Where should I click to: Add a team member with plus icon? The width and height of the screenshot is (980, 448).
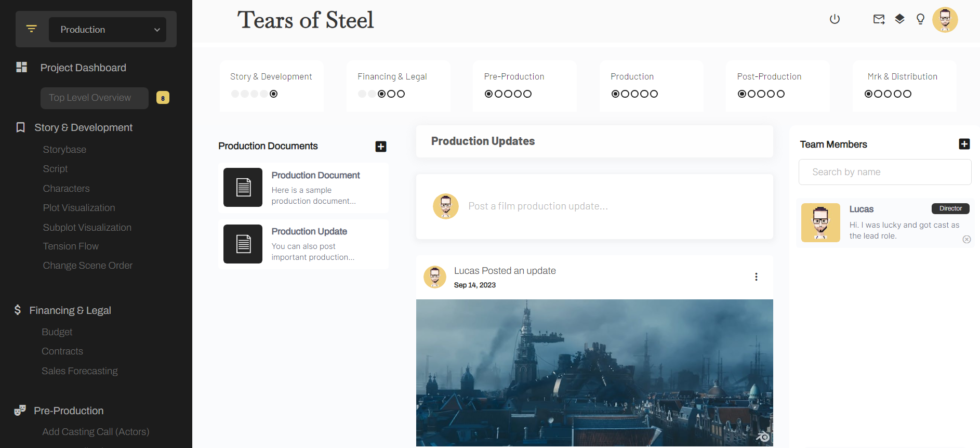tap(964, 144)
